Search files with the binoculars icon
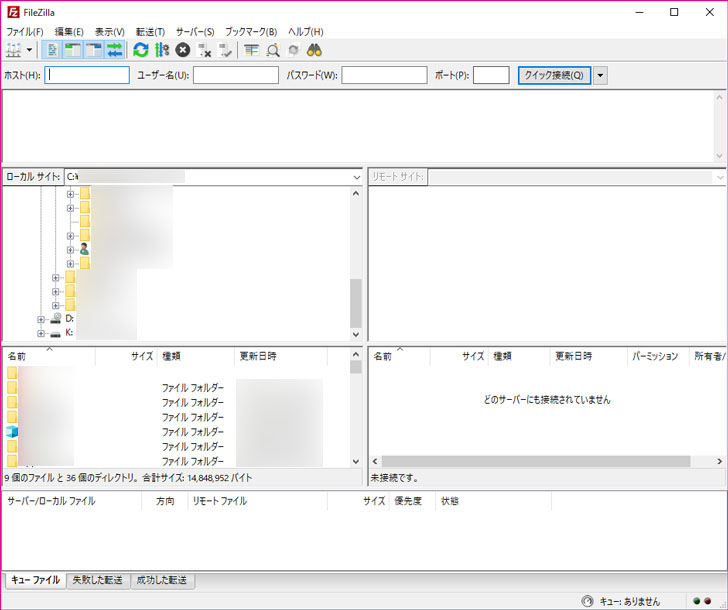This screenshot has height=610, width=728. click(314, 50)
